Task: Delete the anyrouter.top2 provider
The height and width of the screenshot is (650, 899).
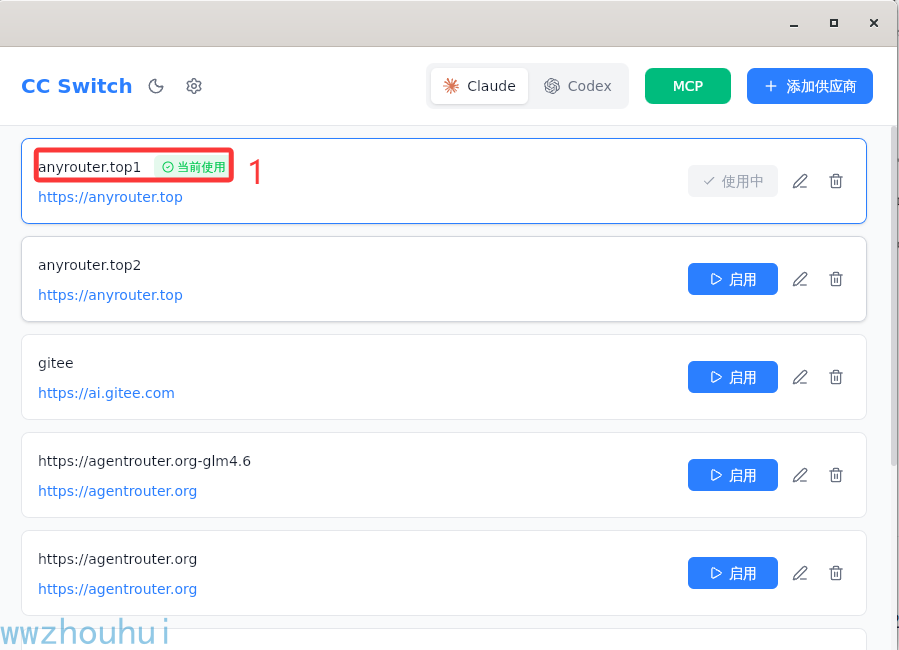Action: [x=836, y=279]
